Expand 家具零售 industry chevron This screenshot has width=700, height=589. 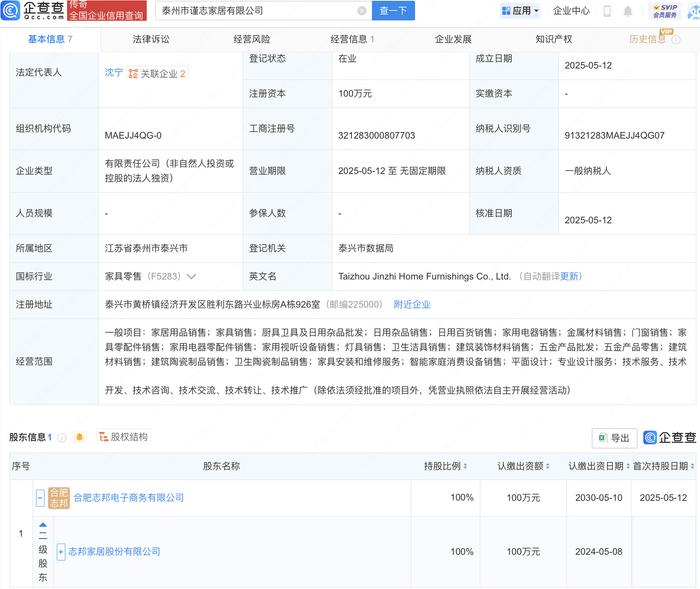pos(191,276)
